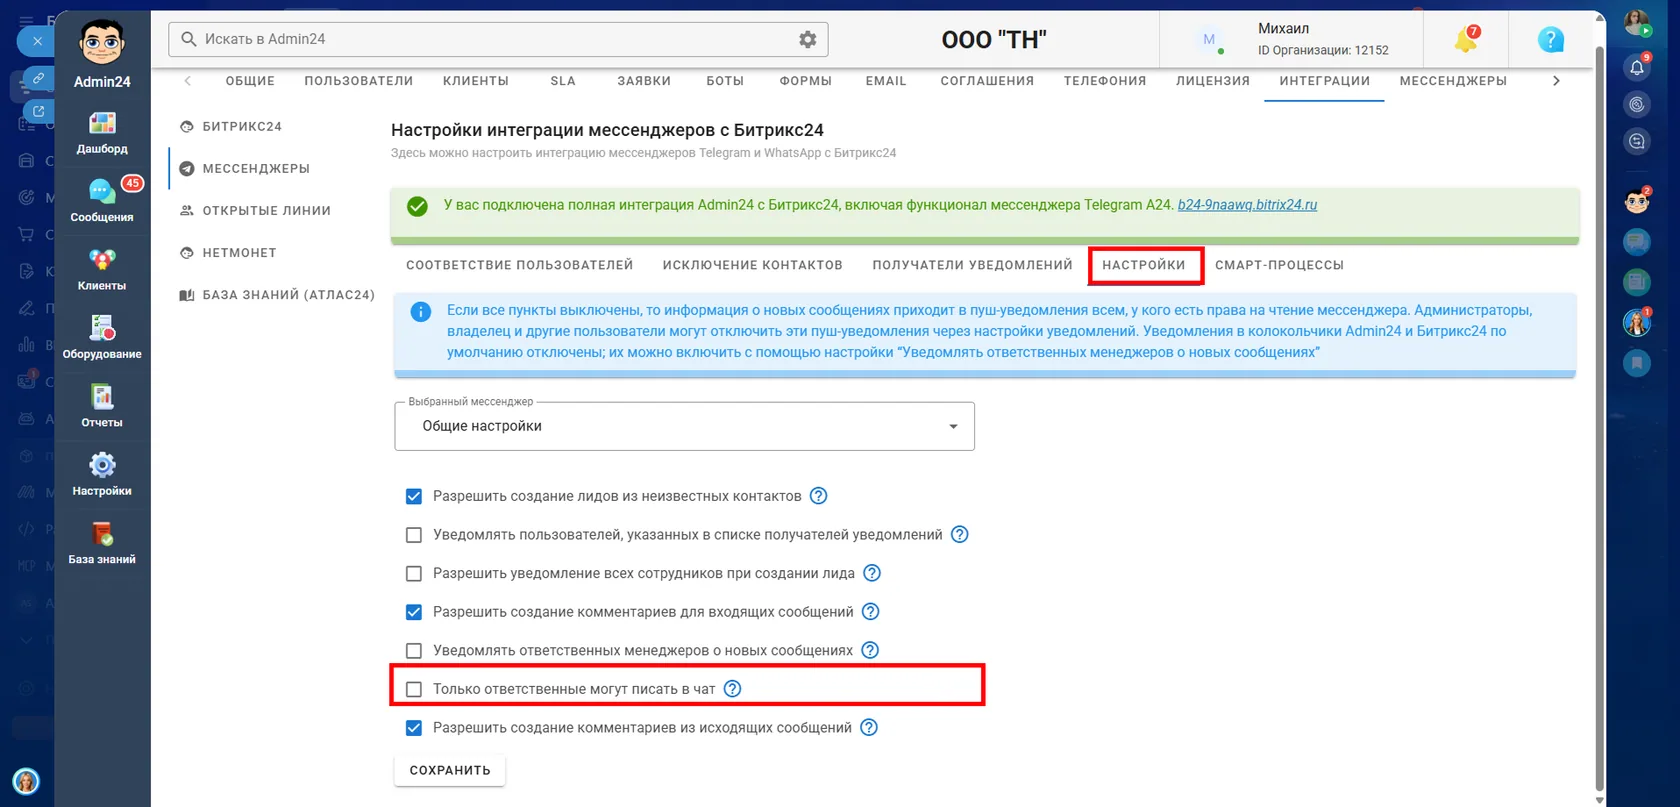Open the b24-9naawq.bitrix24.ru link
Screen dimensions: 1680x807
pyautogui.click(x=1247, y=205)
